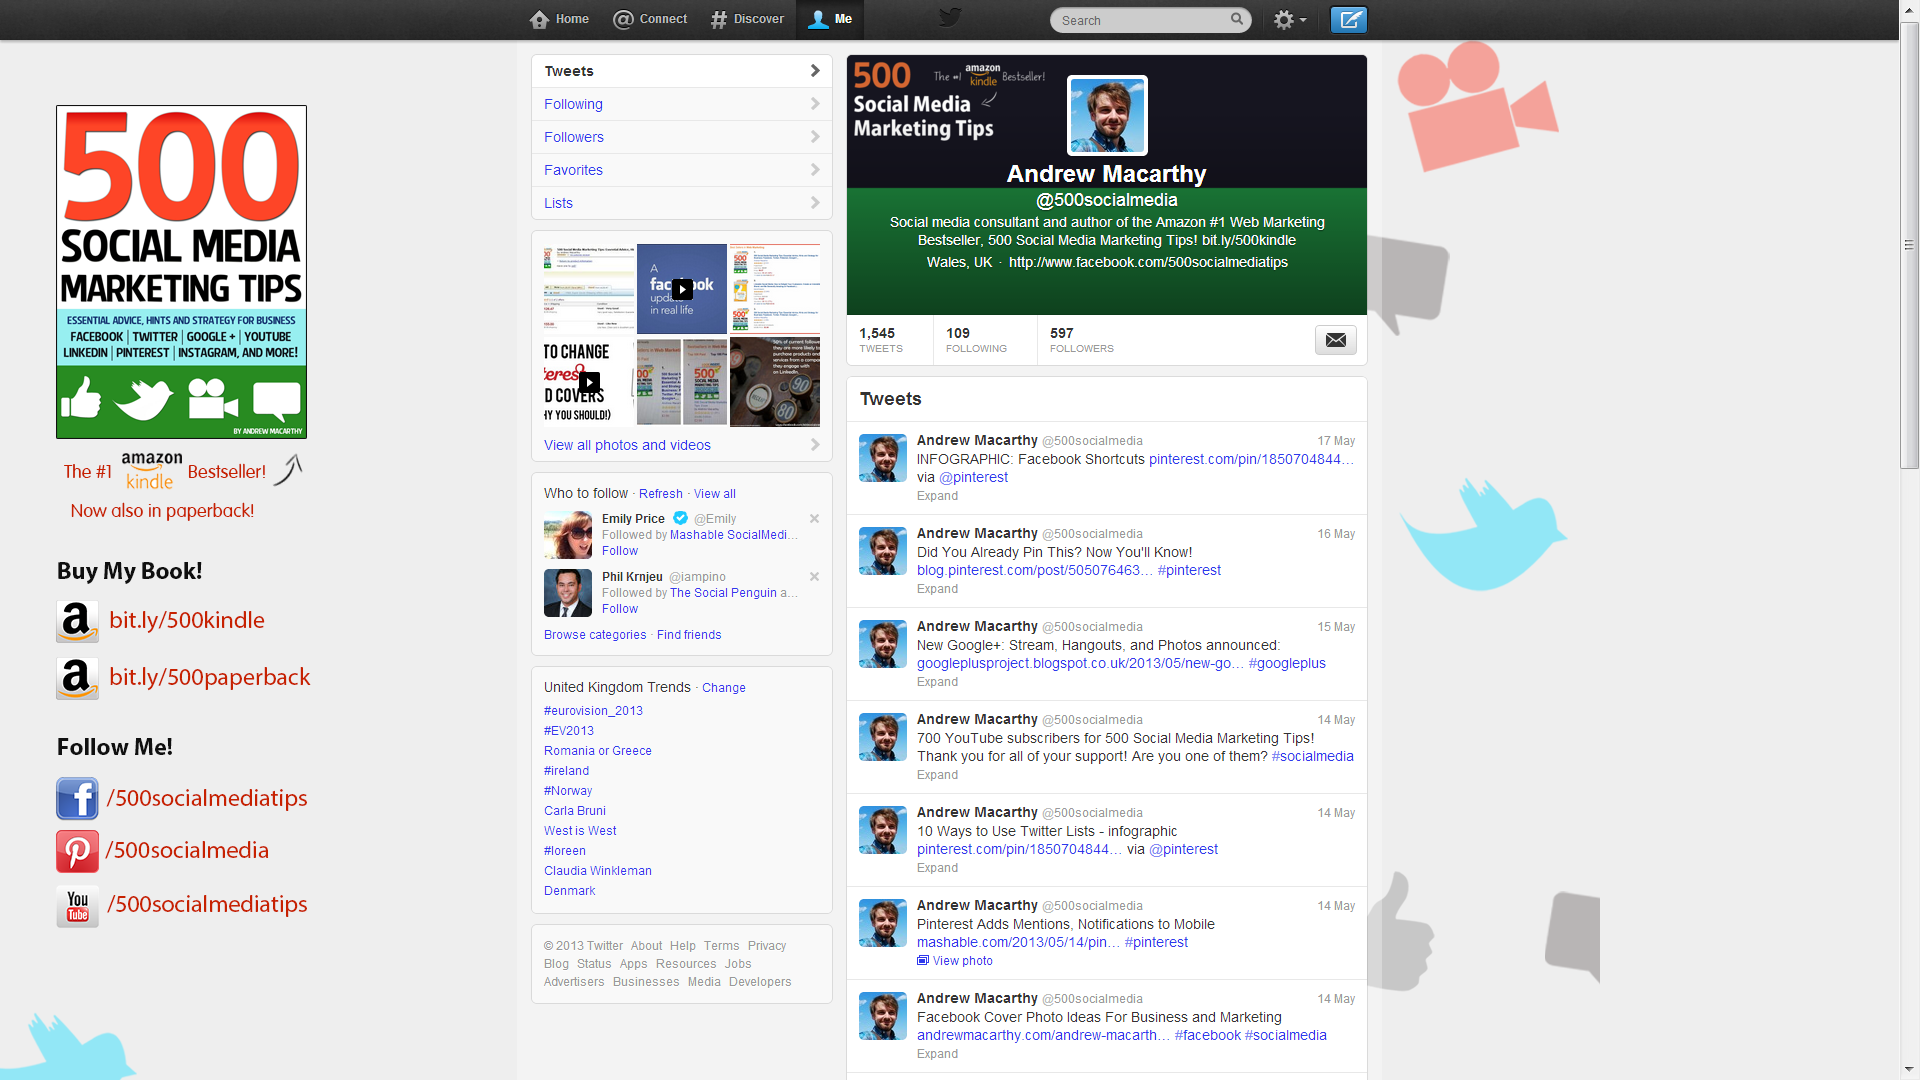Click the Developers footer link
This screenshot has height=1080, width=1920.
click(x=760, y=982)
